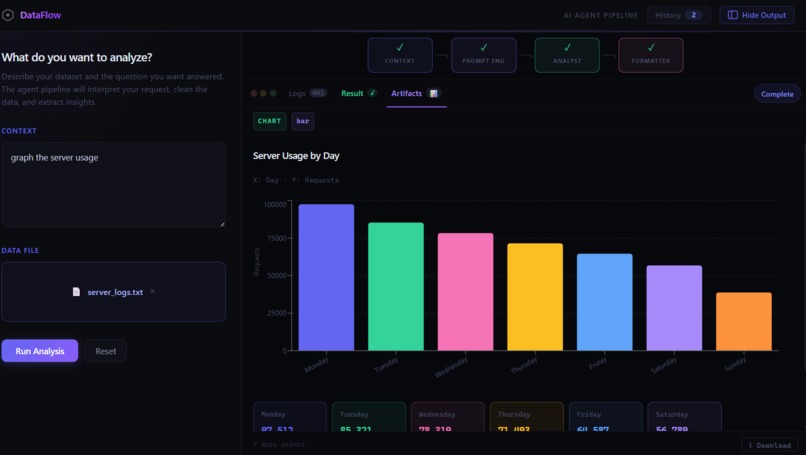Click the Reset button
The width and height of the screenshot is (806, 455).
pos(105,351)
